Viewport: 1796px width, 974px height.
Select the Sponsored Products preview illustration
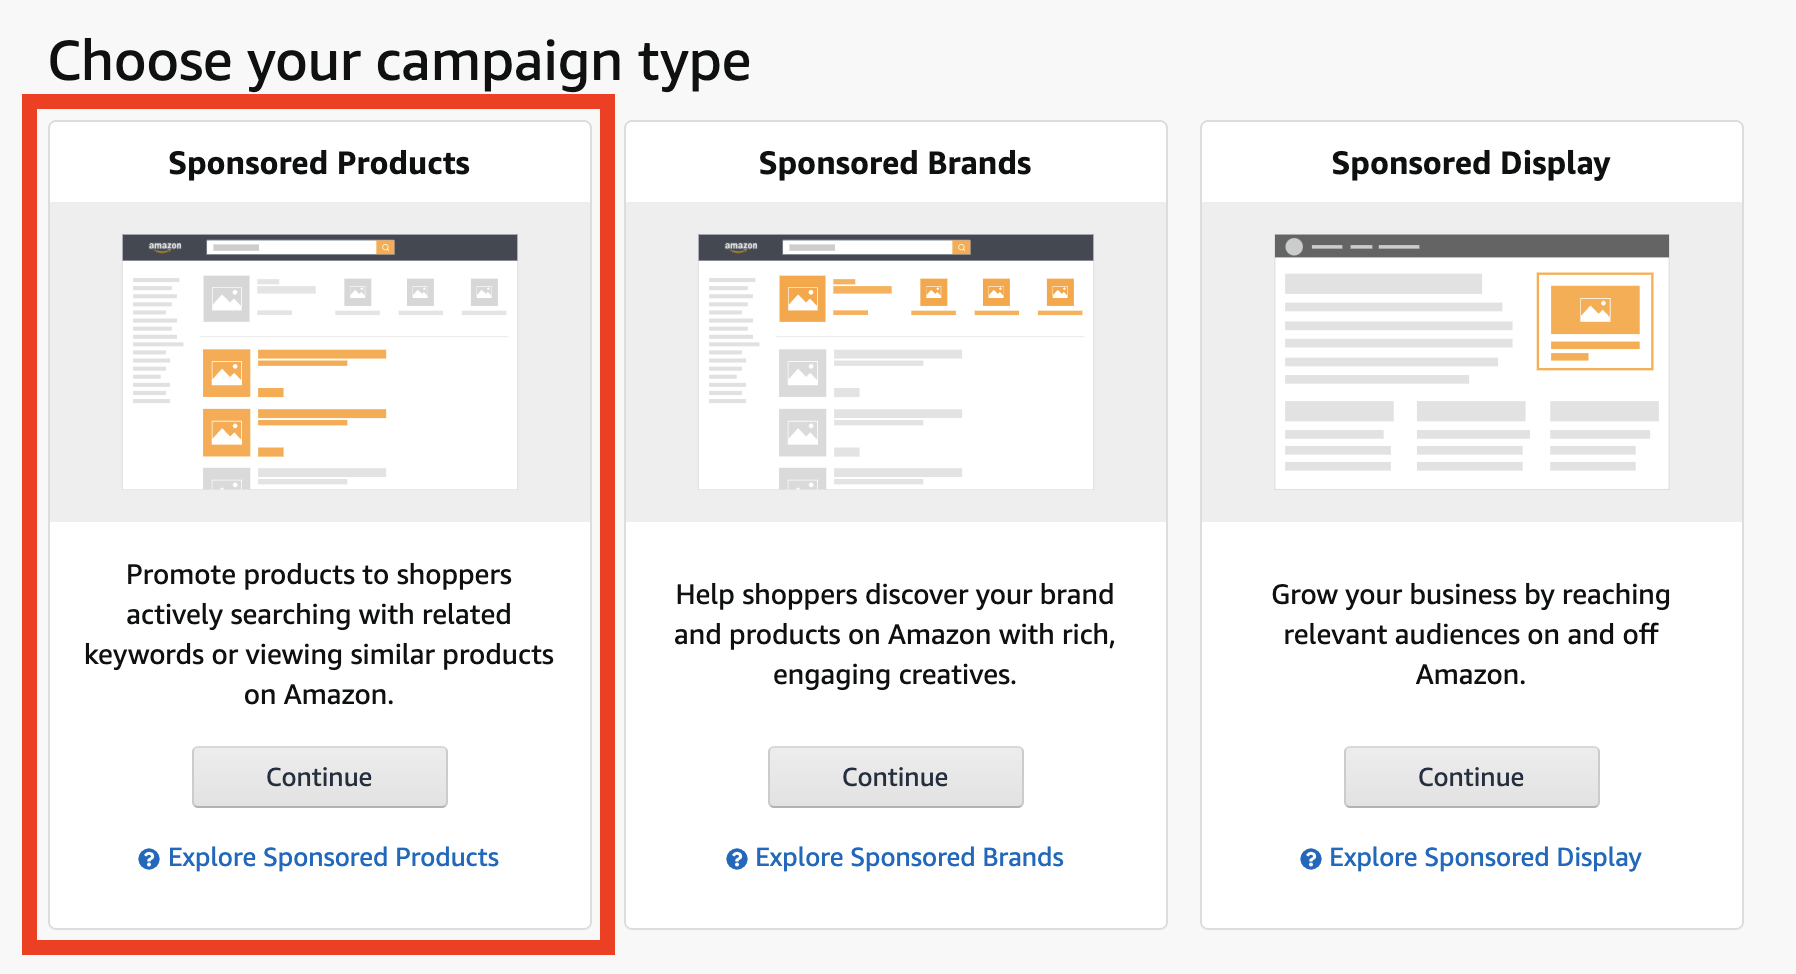(320, 362)
